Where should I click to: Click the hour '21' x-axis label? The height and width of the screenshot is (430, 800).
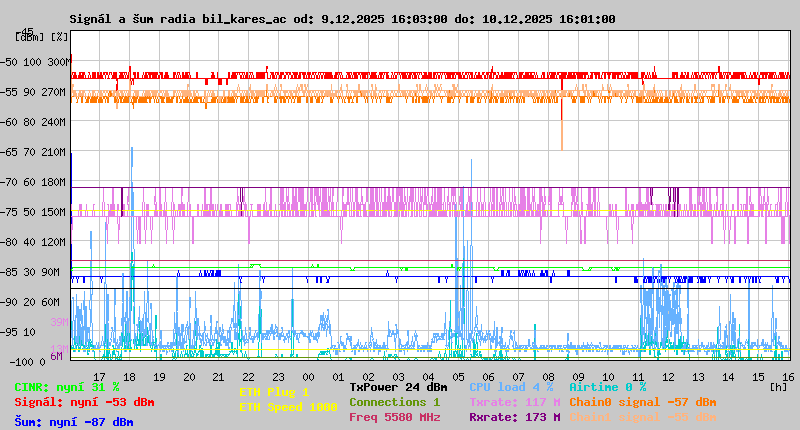pos(218,377)
